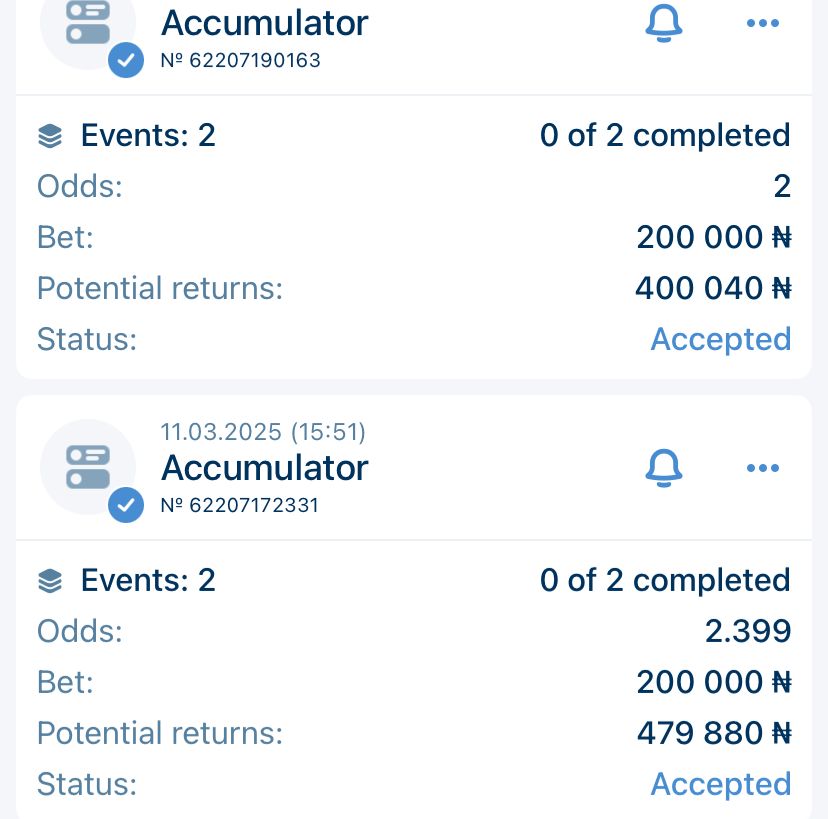Open three-dot menu for bet 62207190163
828x819 pixels.
(763, 23)
